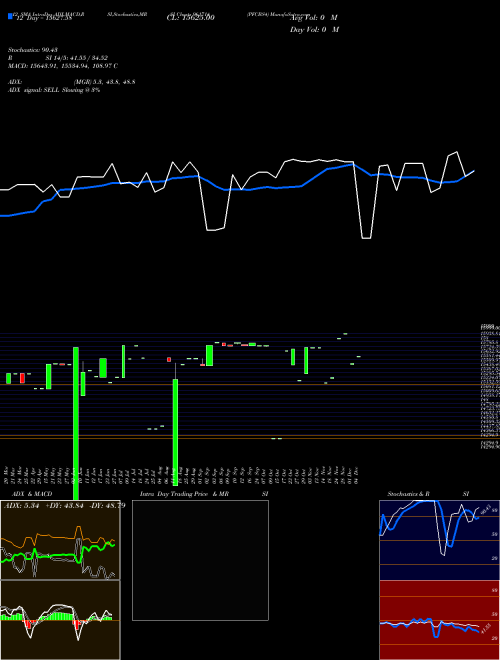Click the 'Avg Vol: 0 M' label
This screenshot has height=660, width=500.
(314, 18)
